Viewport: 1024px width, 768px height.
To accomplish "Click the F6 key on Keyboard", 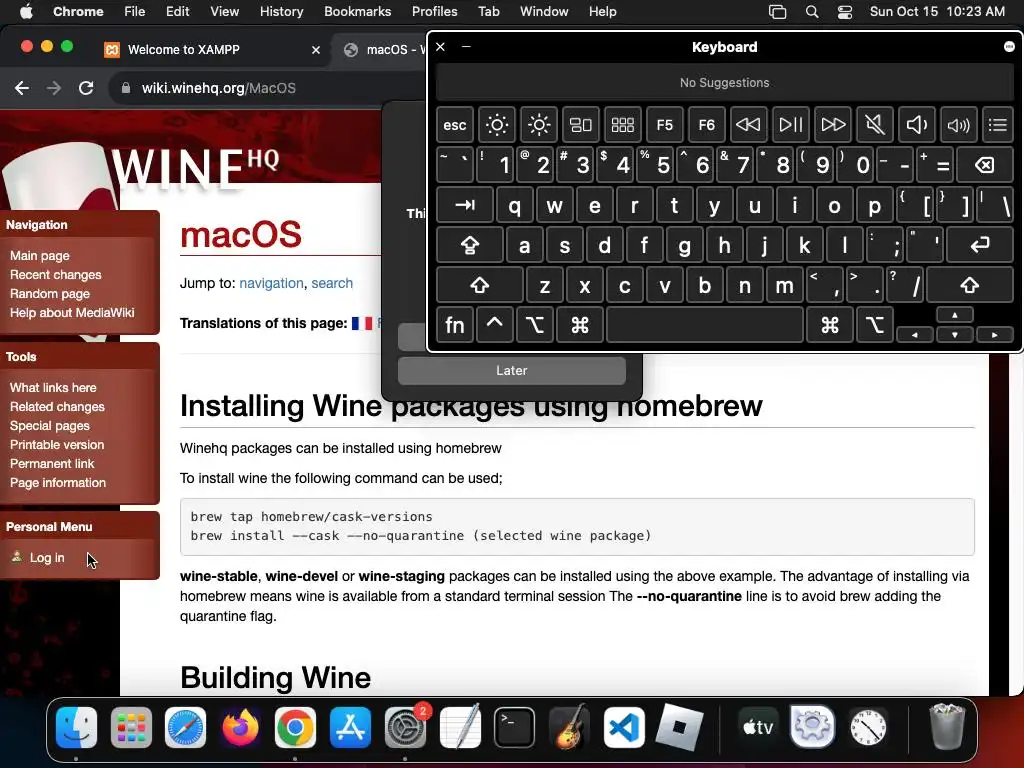I will point(707,125).
